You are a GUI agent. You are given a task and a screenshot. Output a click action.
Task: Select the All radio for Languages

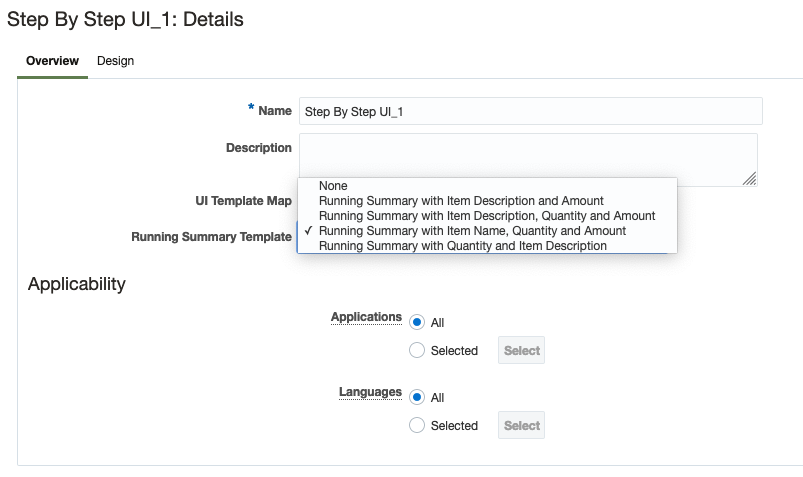417,398
